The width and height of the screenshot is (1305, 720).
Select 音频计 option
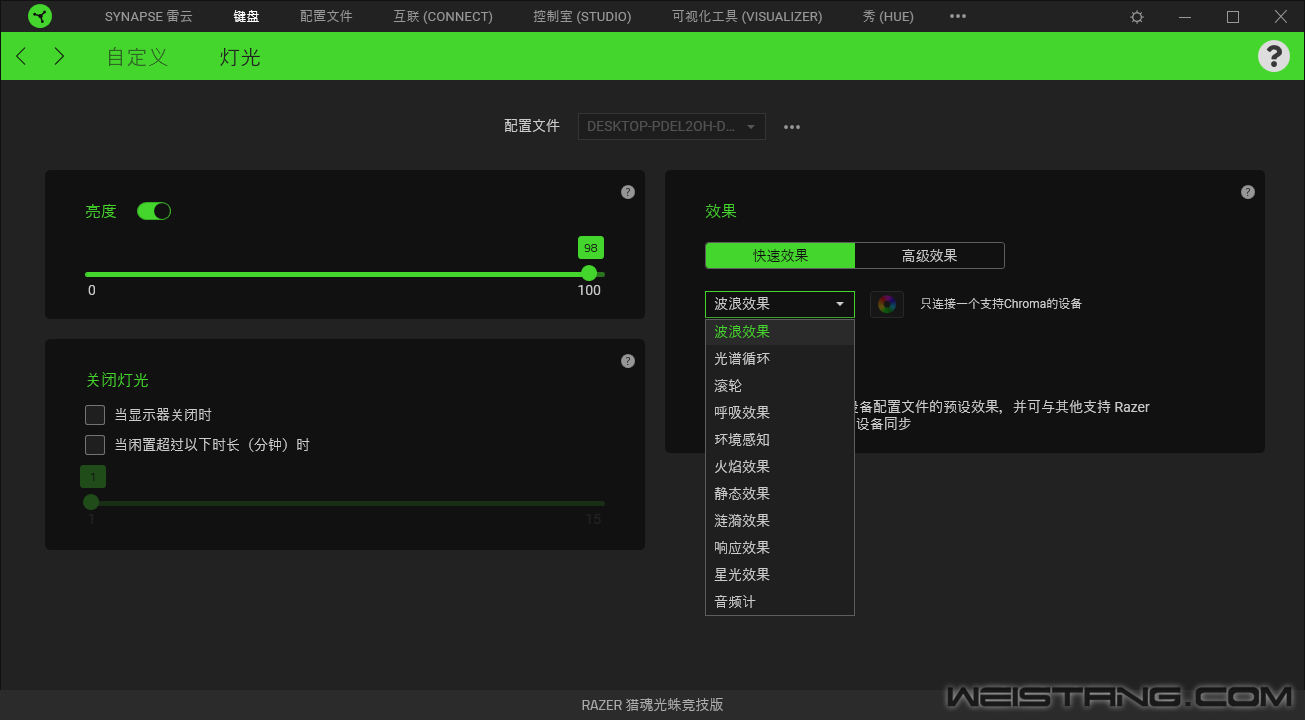click(780, 602)
